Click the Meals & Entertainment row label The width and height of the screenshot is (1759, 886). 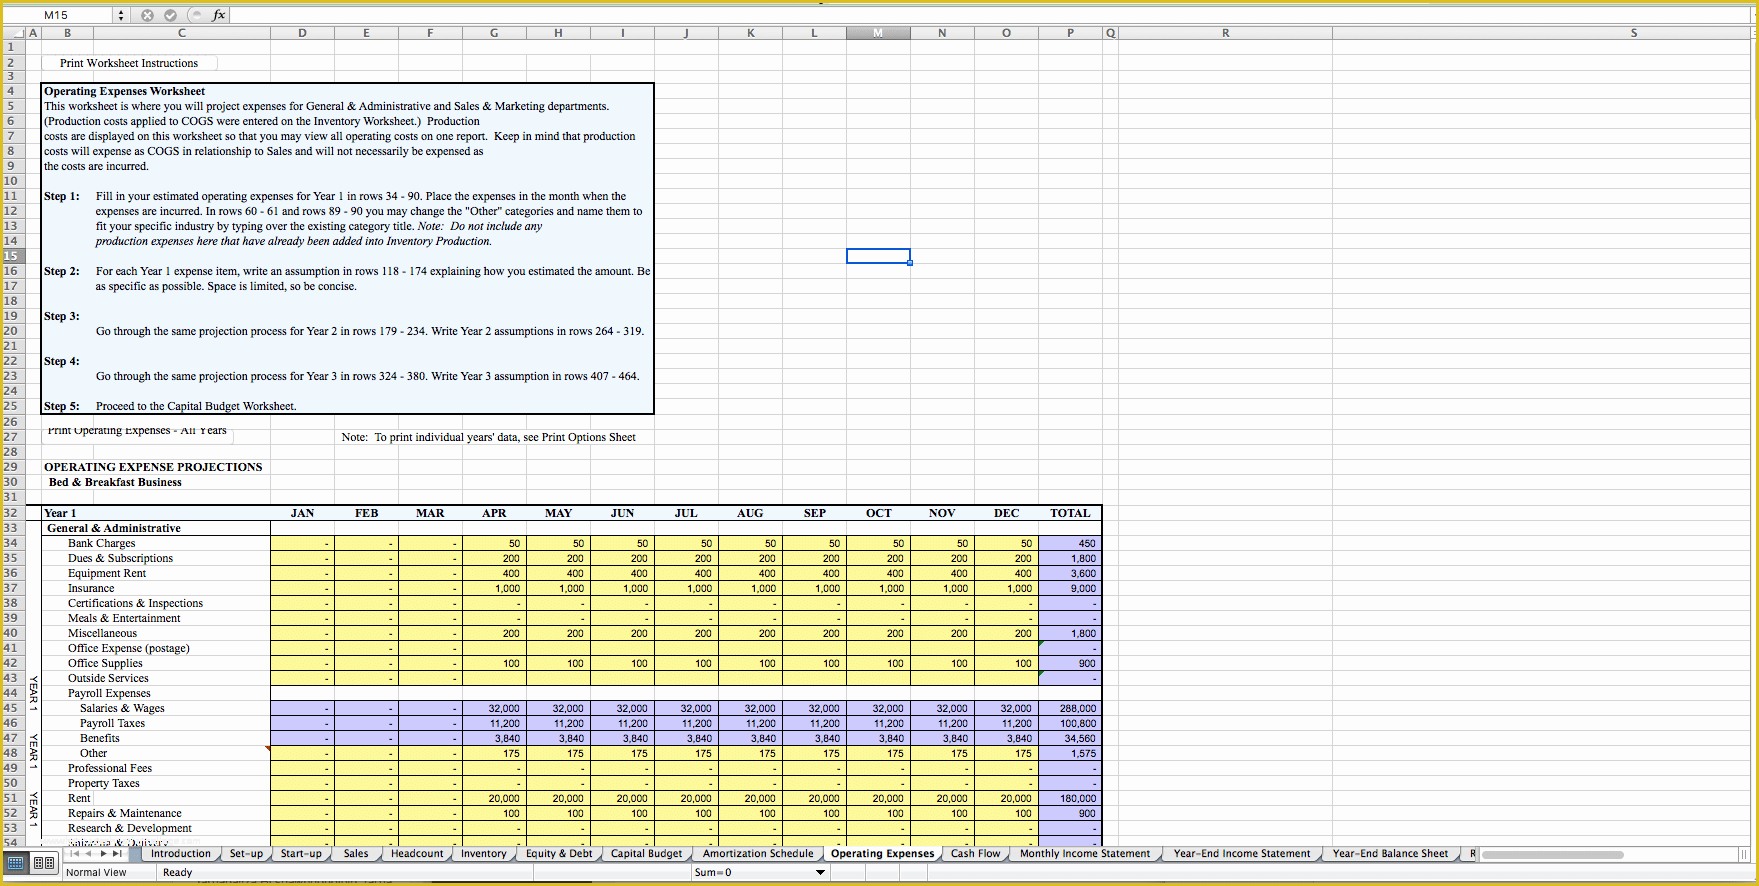tap(124, 618)
